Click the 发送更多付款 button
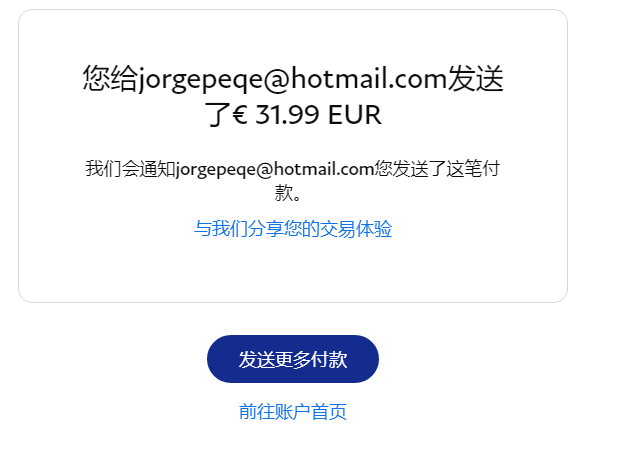 click(x=293, y=359)
